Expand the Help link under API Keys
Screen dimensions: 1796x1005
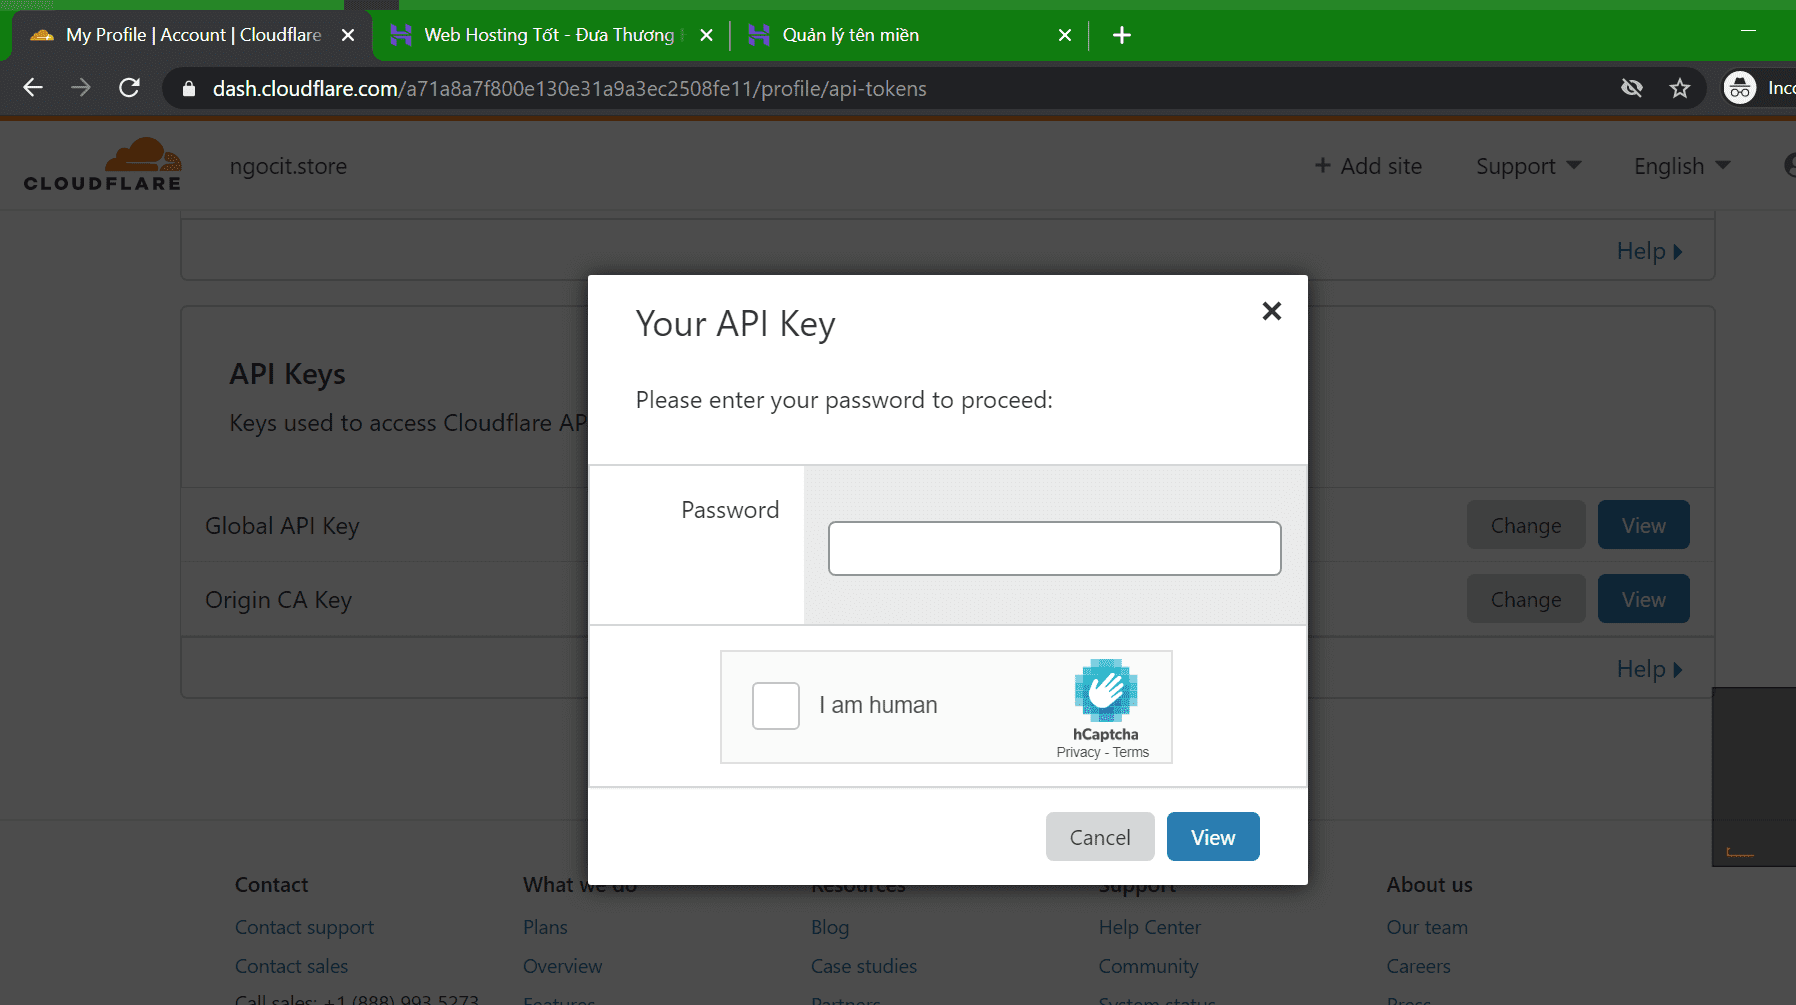[1649, 669]
